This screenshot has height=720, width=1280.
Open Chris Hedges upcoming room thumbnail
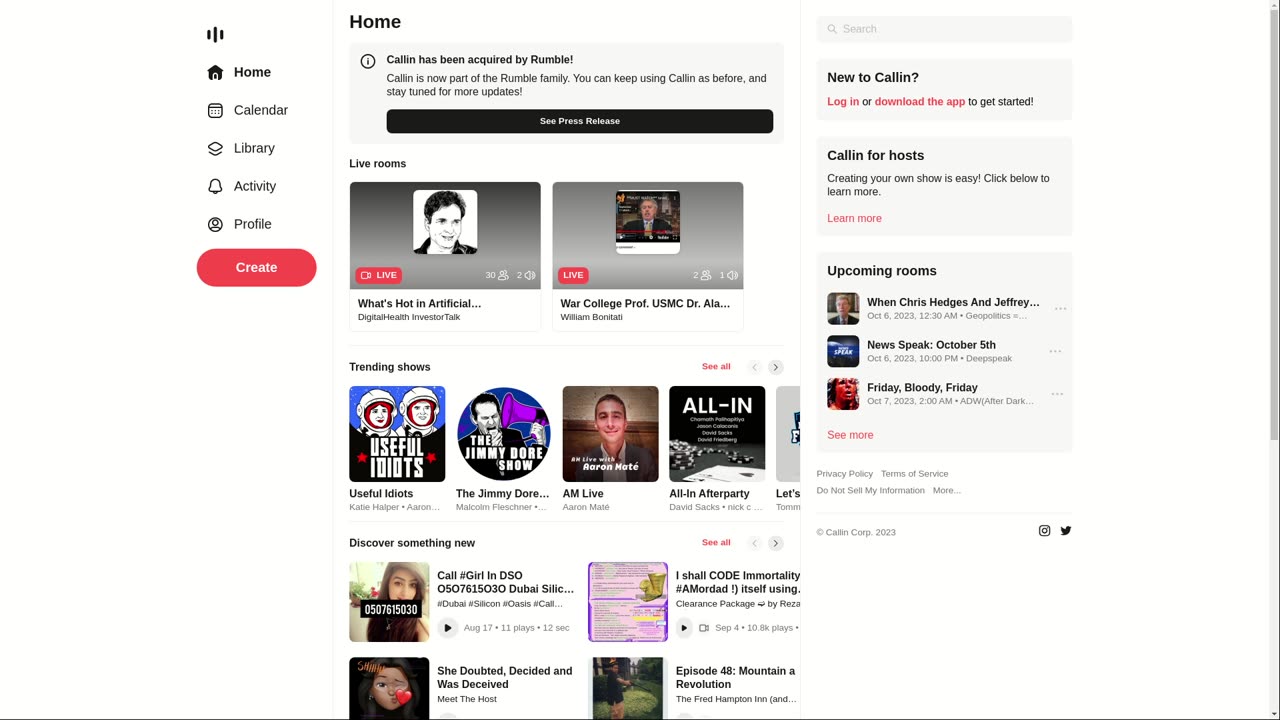tap(843, 309)
